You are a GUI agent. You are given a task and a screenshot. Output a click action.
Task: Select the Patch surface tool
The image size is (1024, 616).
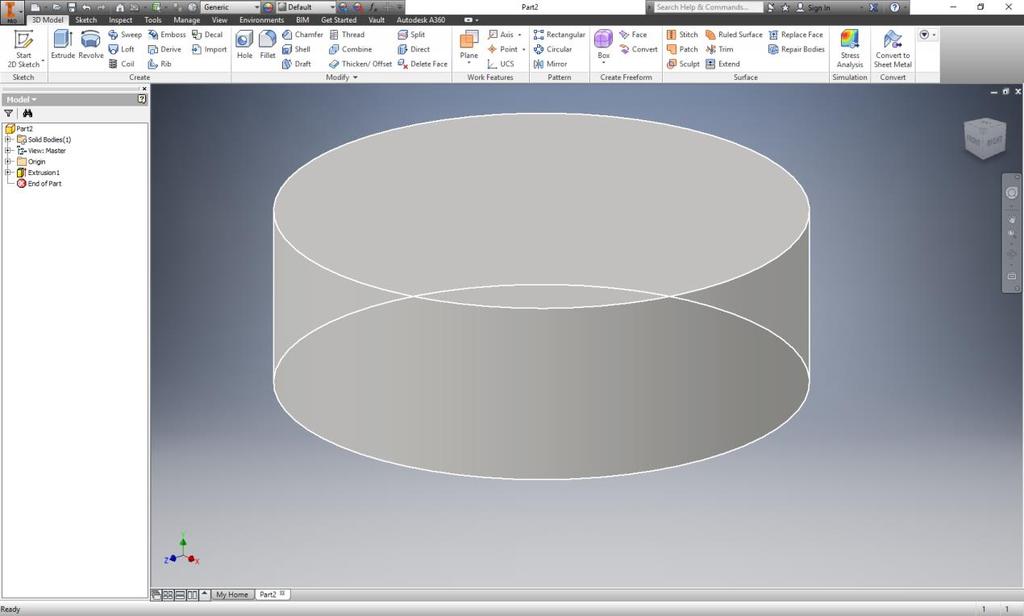pyautogui.click(x=682, y=49)
